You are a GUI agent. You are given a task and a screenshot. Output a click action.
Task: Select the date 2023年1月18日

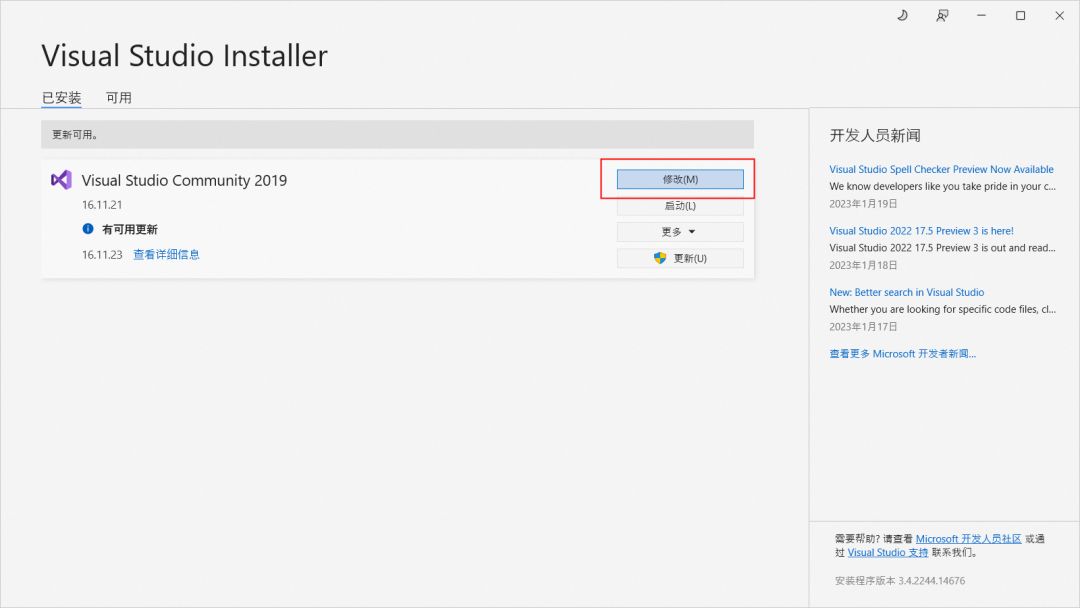click(x=863, y=265)
